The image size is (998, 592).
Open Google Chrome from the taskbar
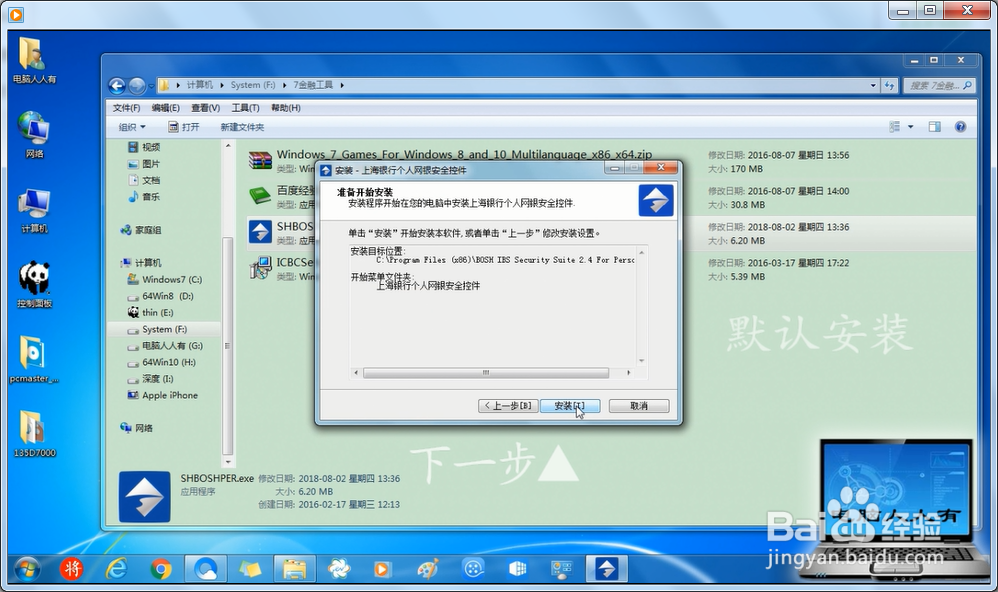pyautogui.click(x=161, y=568)
